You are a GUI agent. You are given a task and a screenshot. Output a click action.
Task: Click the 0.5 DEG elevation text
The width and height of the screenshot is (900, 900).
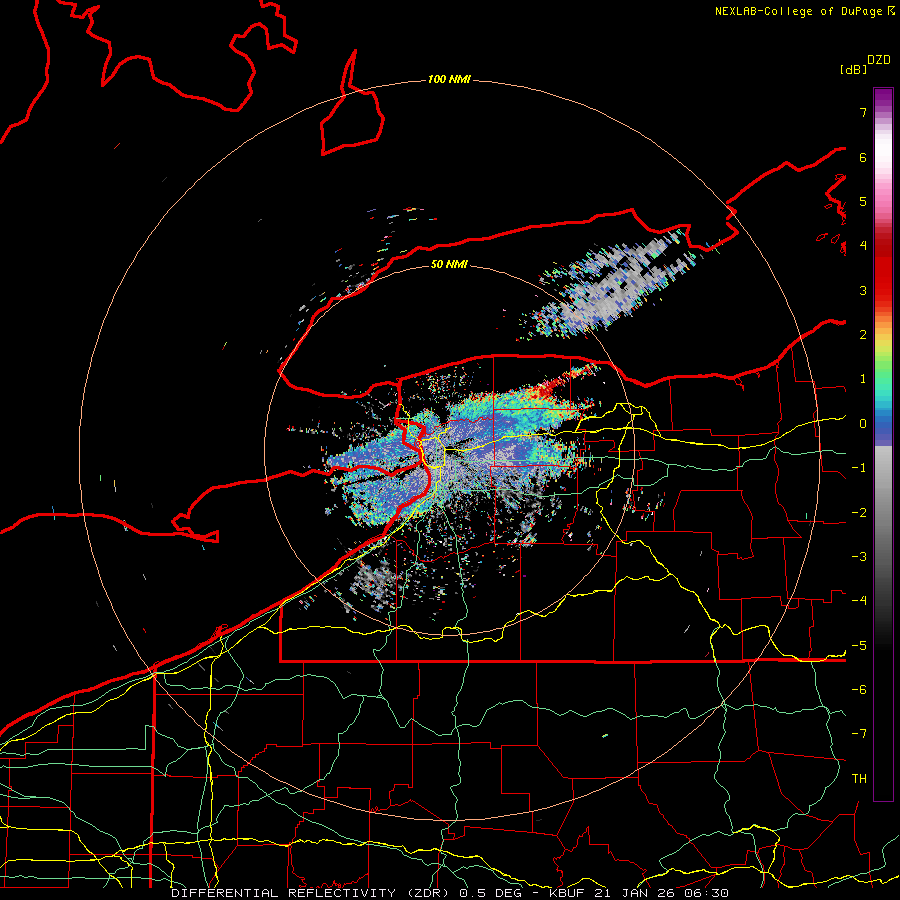(491, 893)
